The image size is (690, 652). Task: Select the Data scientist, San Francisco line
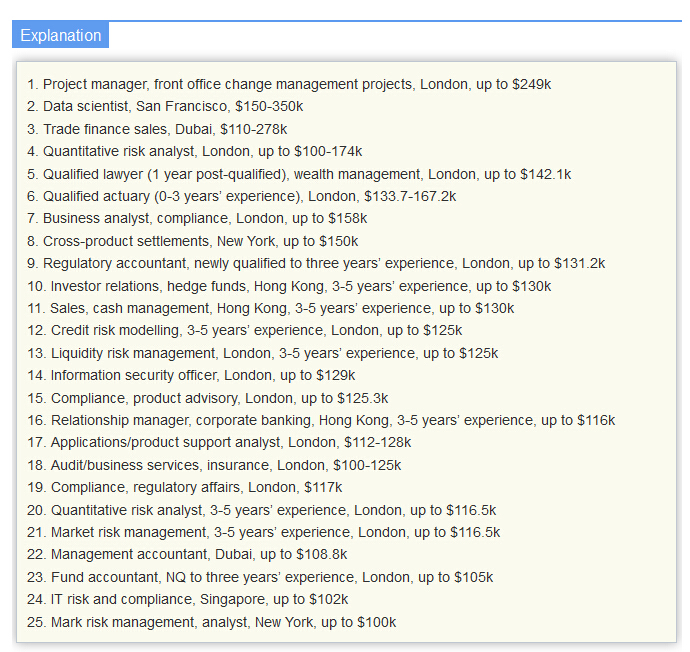coord(166,107)
